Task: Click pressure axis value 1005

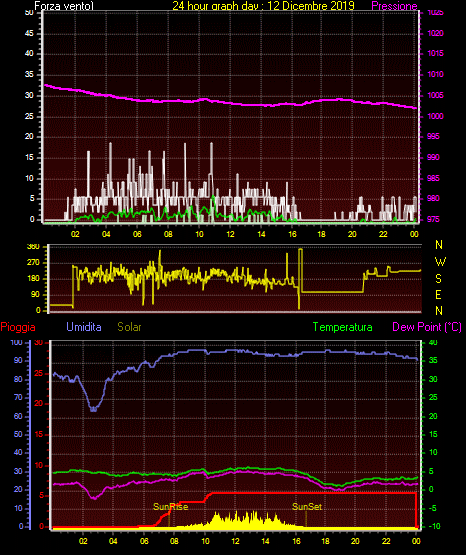Action: [x=435, y=95]
